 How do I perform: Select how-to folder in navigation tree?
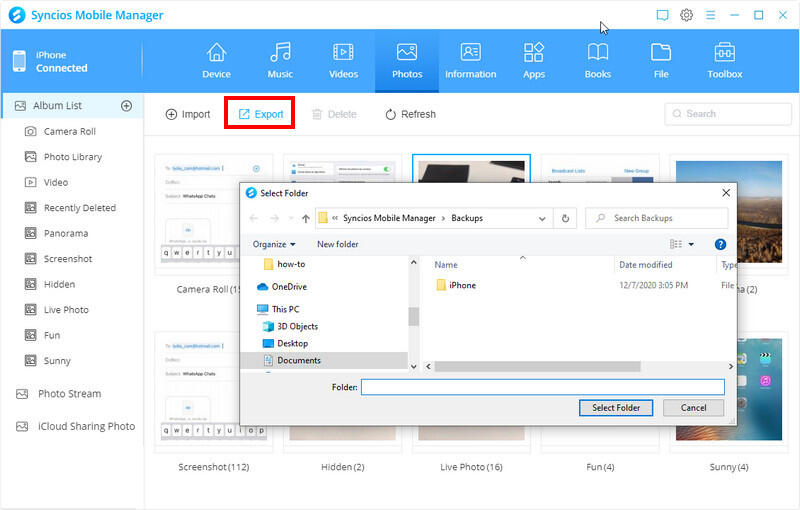[x=284, y=264]
